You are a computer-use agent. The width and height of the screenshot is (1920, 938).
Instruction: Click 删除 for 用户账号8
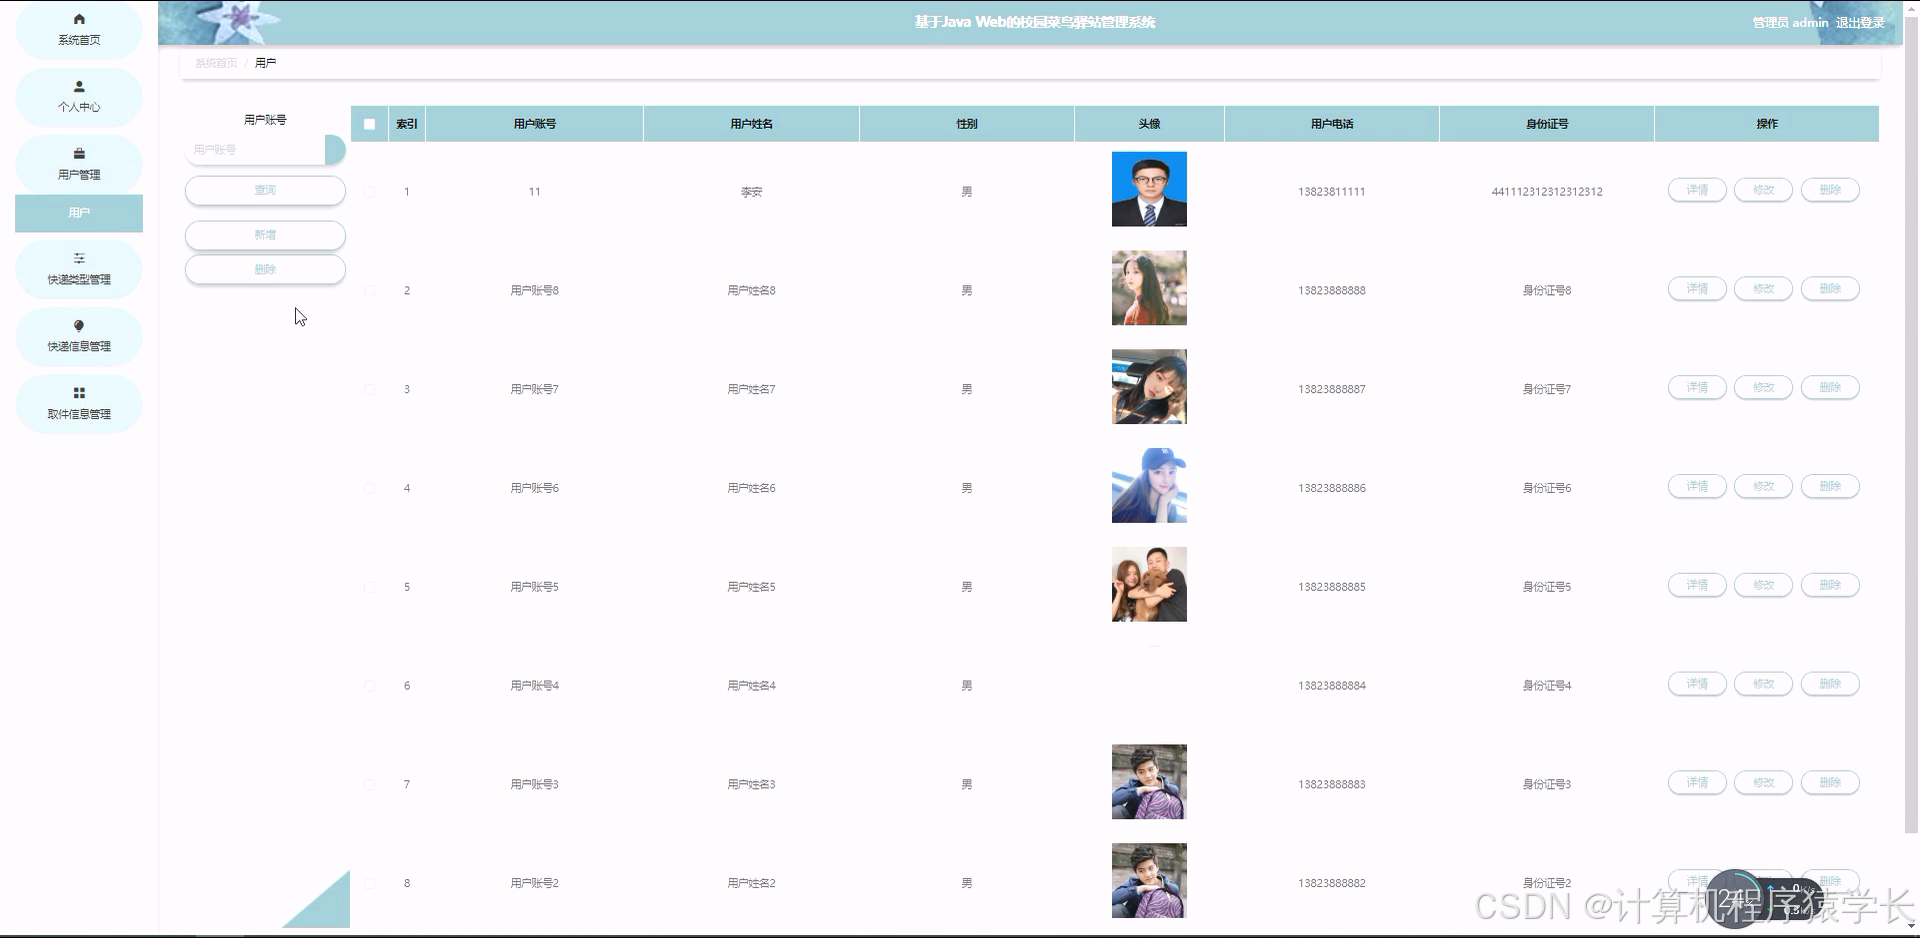[1830, 289]
